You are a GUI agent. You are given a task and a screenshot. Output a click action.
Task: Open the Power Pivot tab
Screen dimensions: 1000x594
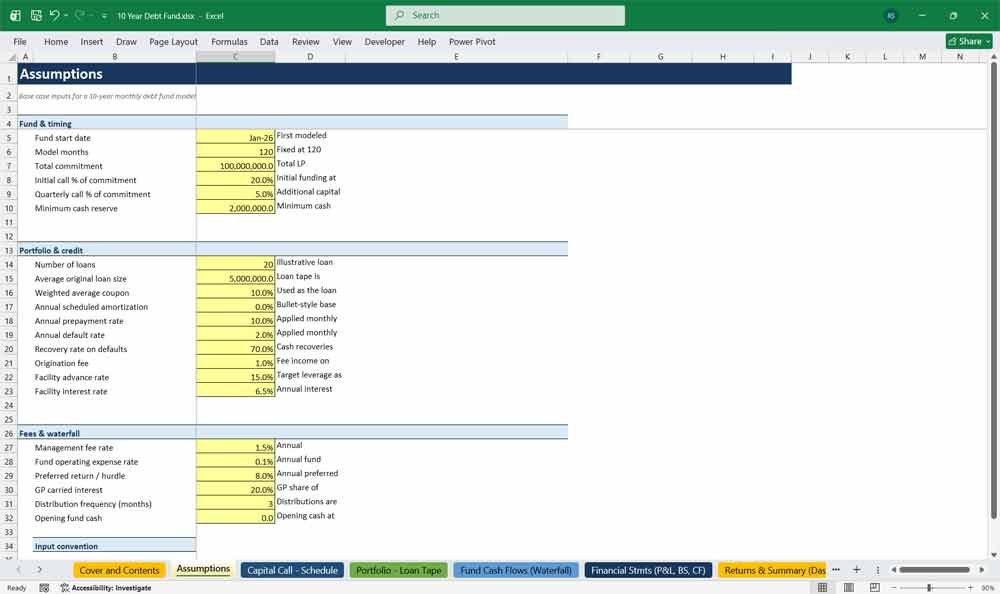[x=472, y=41]
